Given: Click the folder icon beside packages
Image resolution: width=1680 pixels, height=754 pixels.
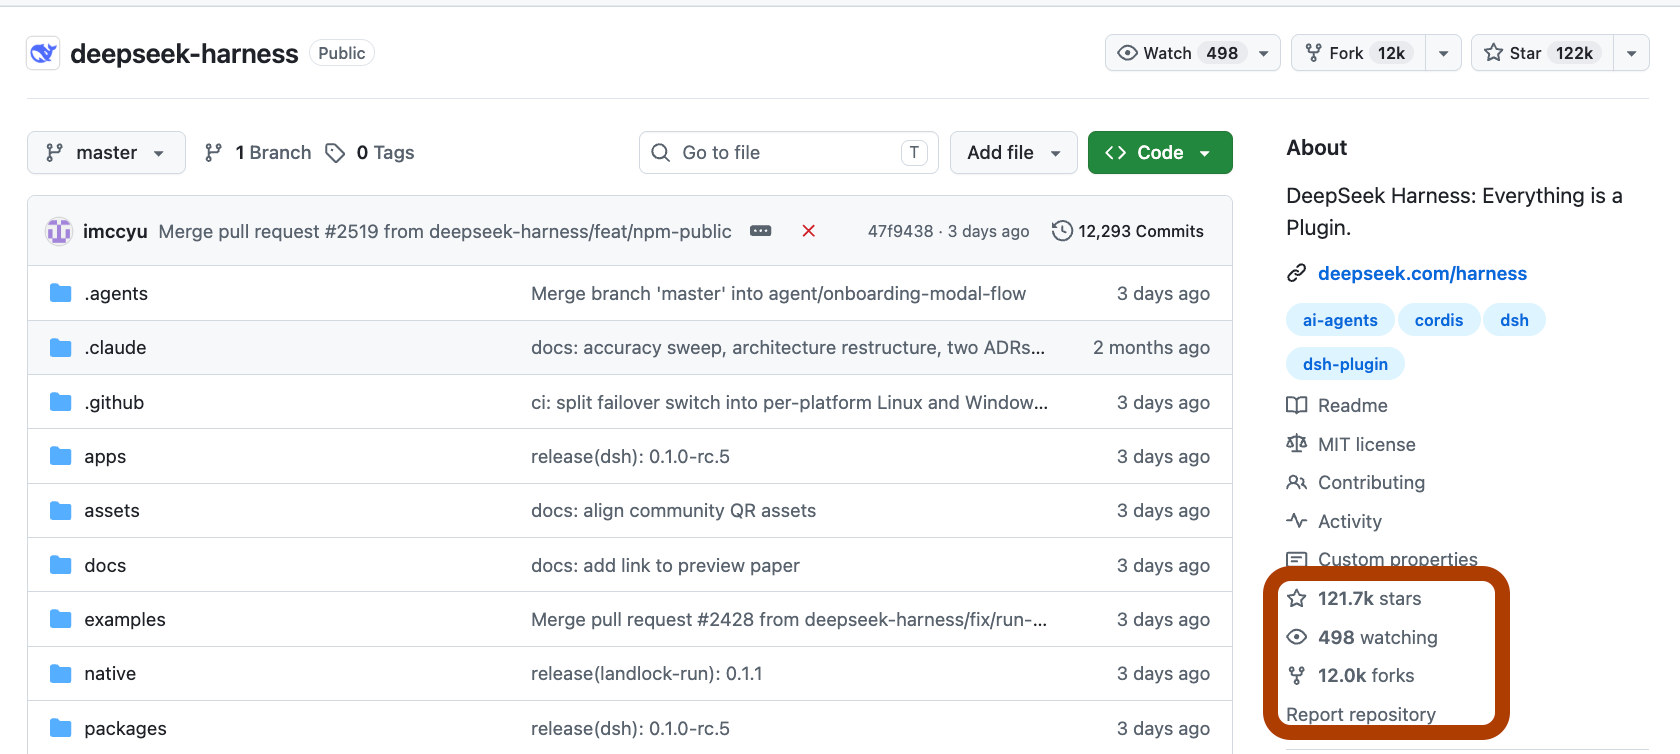Looking at the screenshot, I should point(61,728).
